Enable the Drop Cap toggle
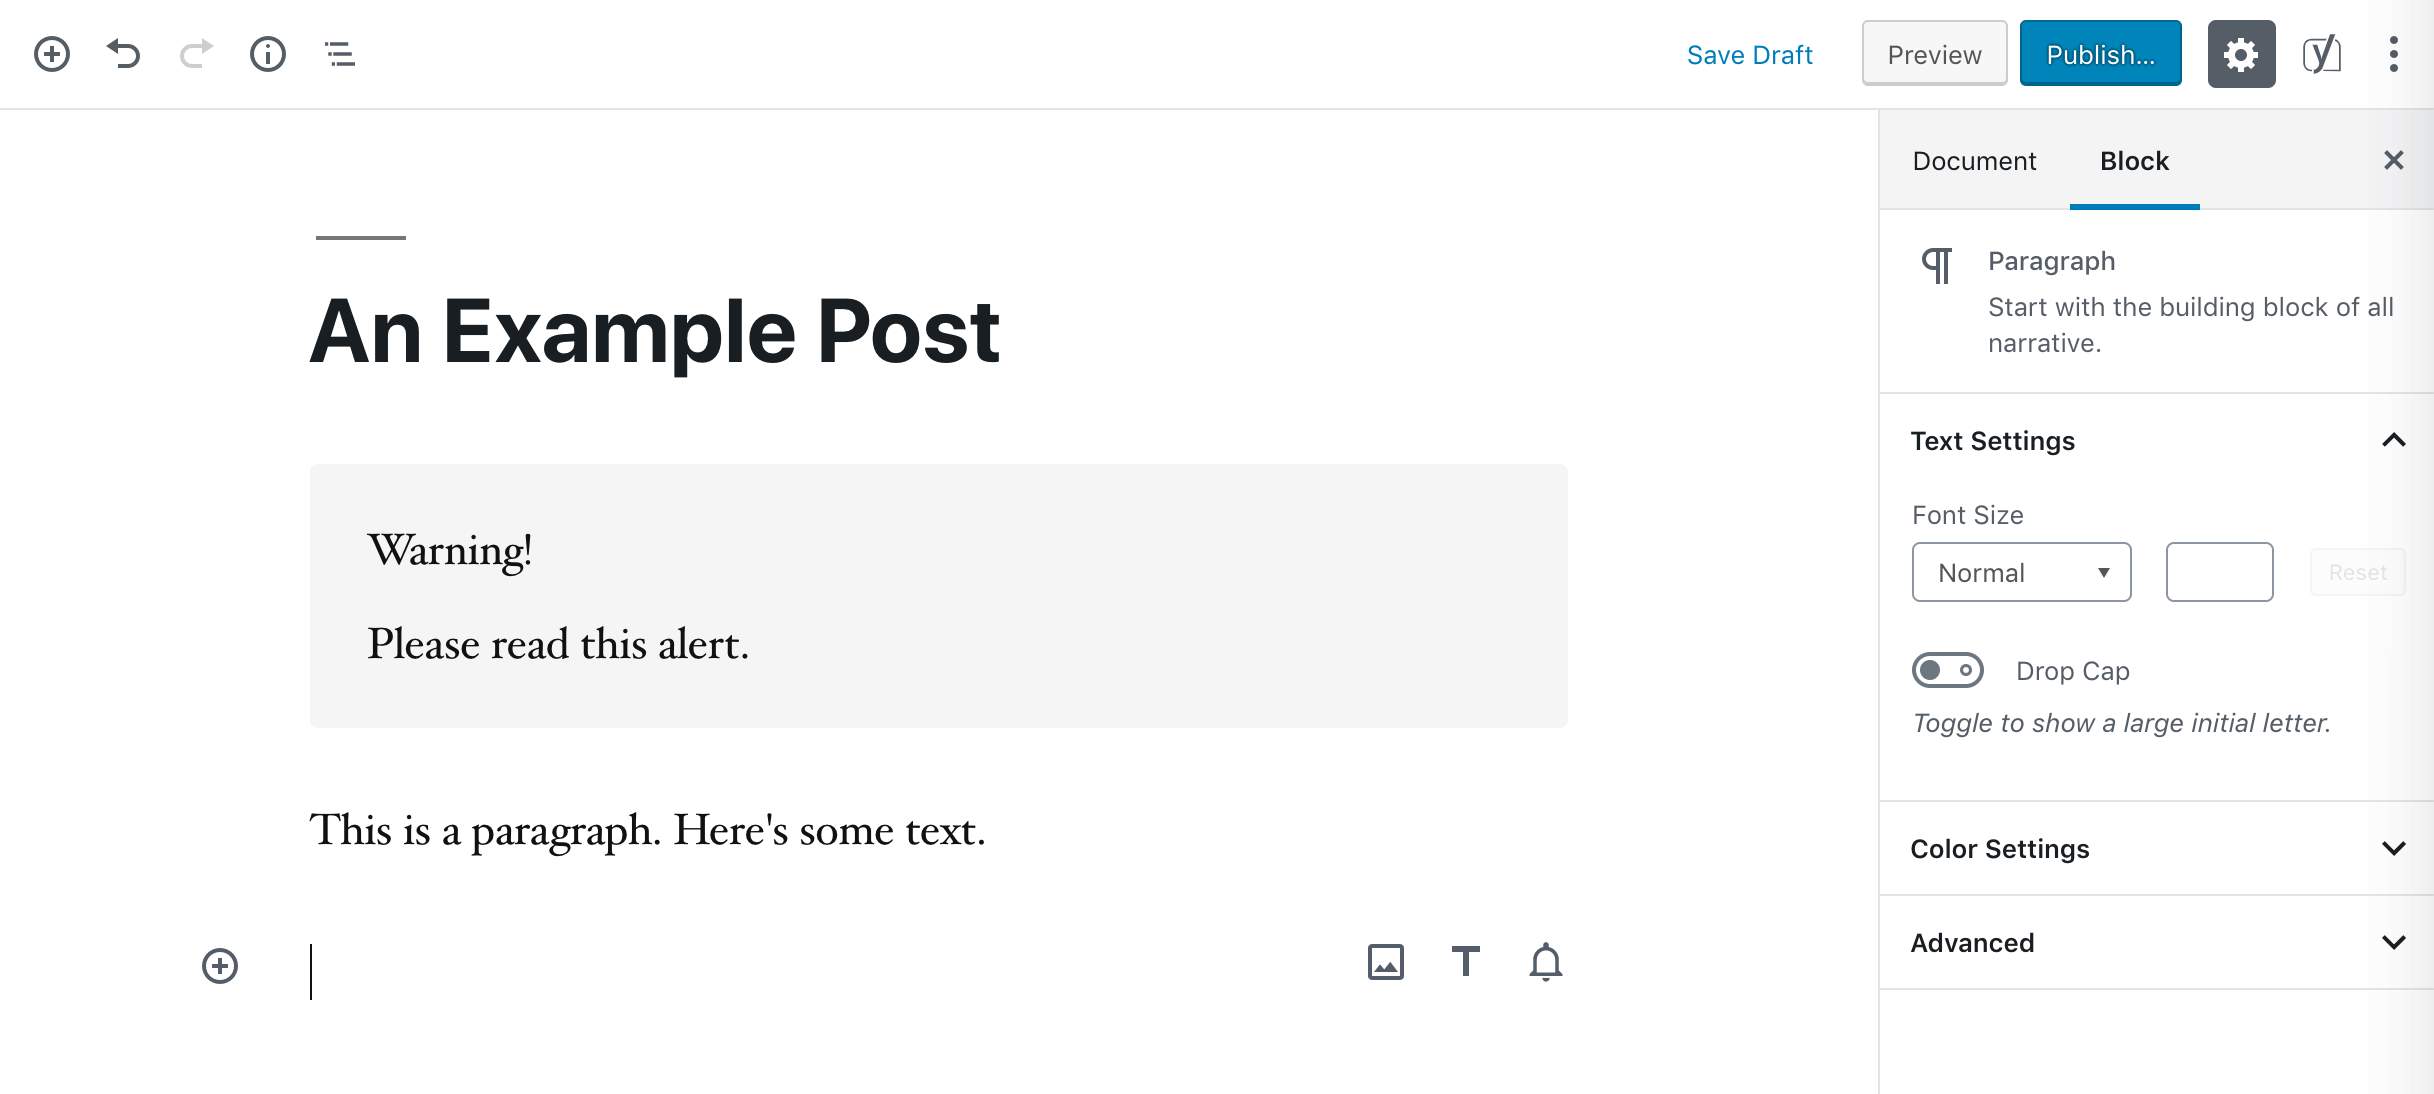 click(x=1947, y=670)
